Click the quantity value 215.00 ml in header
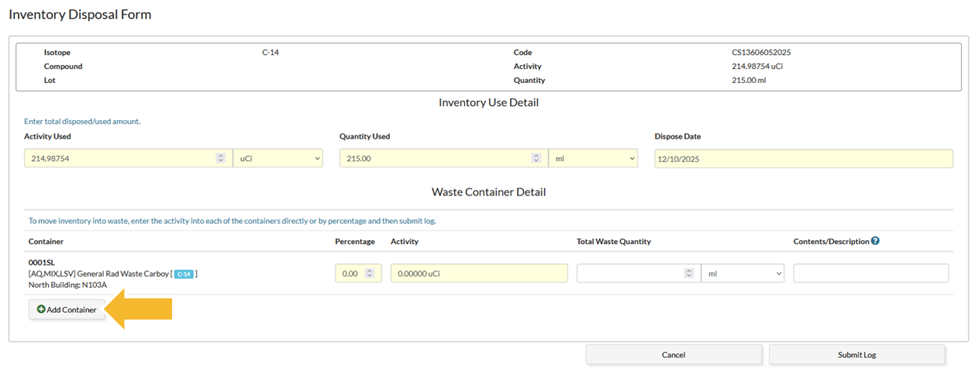Viewport: 975px width, 369px height. coord(749,80)
